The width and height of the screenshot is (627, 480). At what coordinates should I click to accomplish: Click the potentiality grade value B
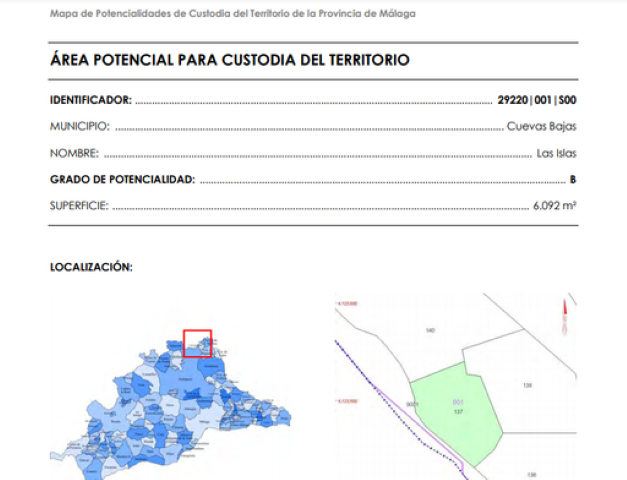pyautogui.click(x=573, y=180)
